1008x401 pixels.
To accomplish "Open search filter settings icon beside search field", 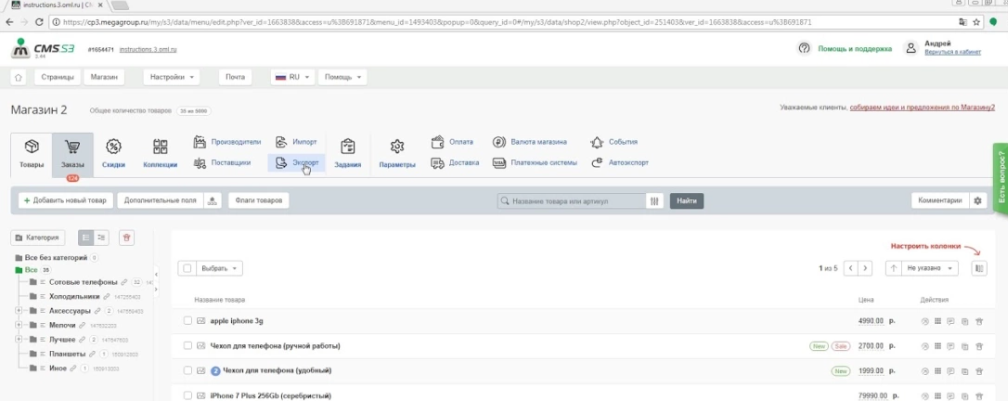I will [x=655, y=201].
